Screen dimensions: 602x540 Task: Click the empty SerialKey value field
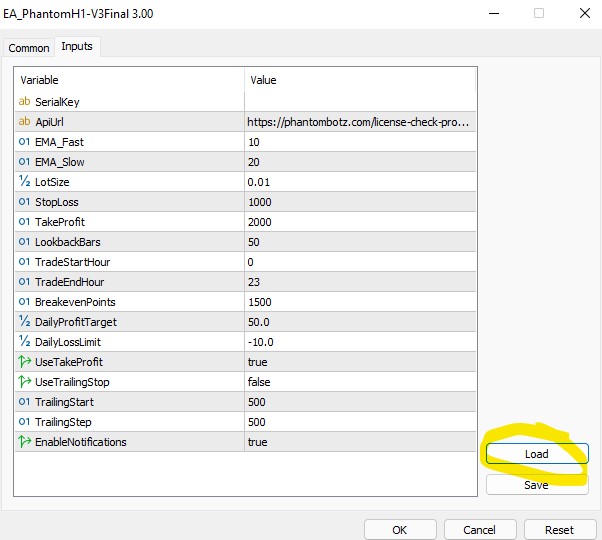click(360, 102)
